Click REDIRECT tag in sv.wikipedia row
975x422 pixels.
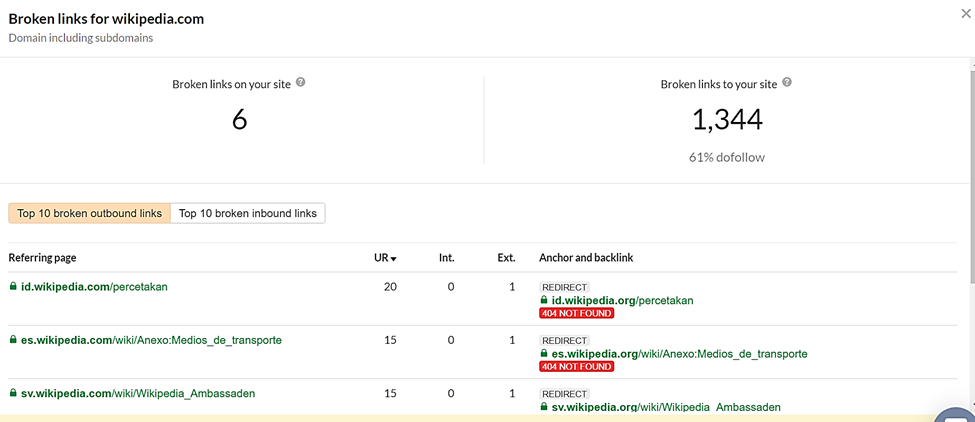[564, 393]
